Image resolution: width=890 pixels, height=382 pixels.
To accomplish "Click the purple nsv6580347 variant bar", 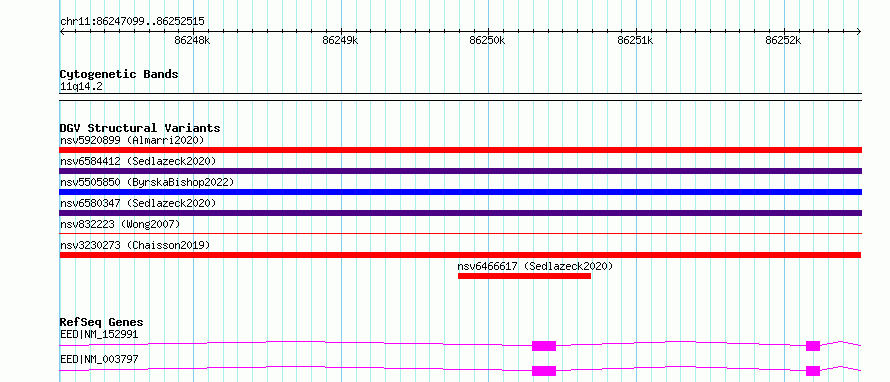I will click(x=460, y=213).
